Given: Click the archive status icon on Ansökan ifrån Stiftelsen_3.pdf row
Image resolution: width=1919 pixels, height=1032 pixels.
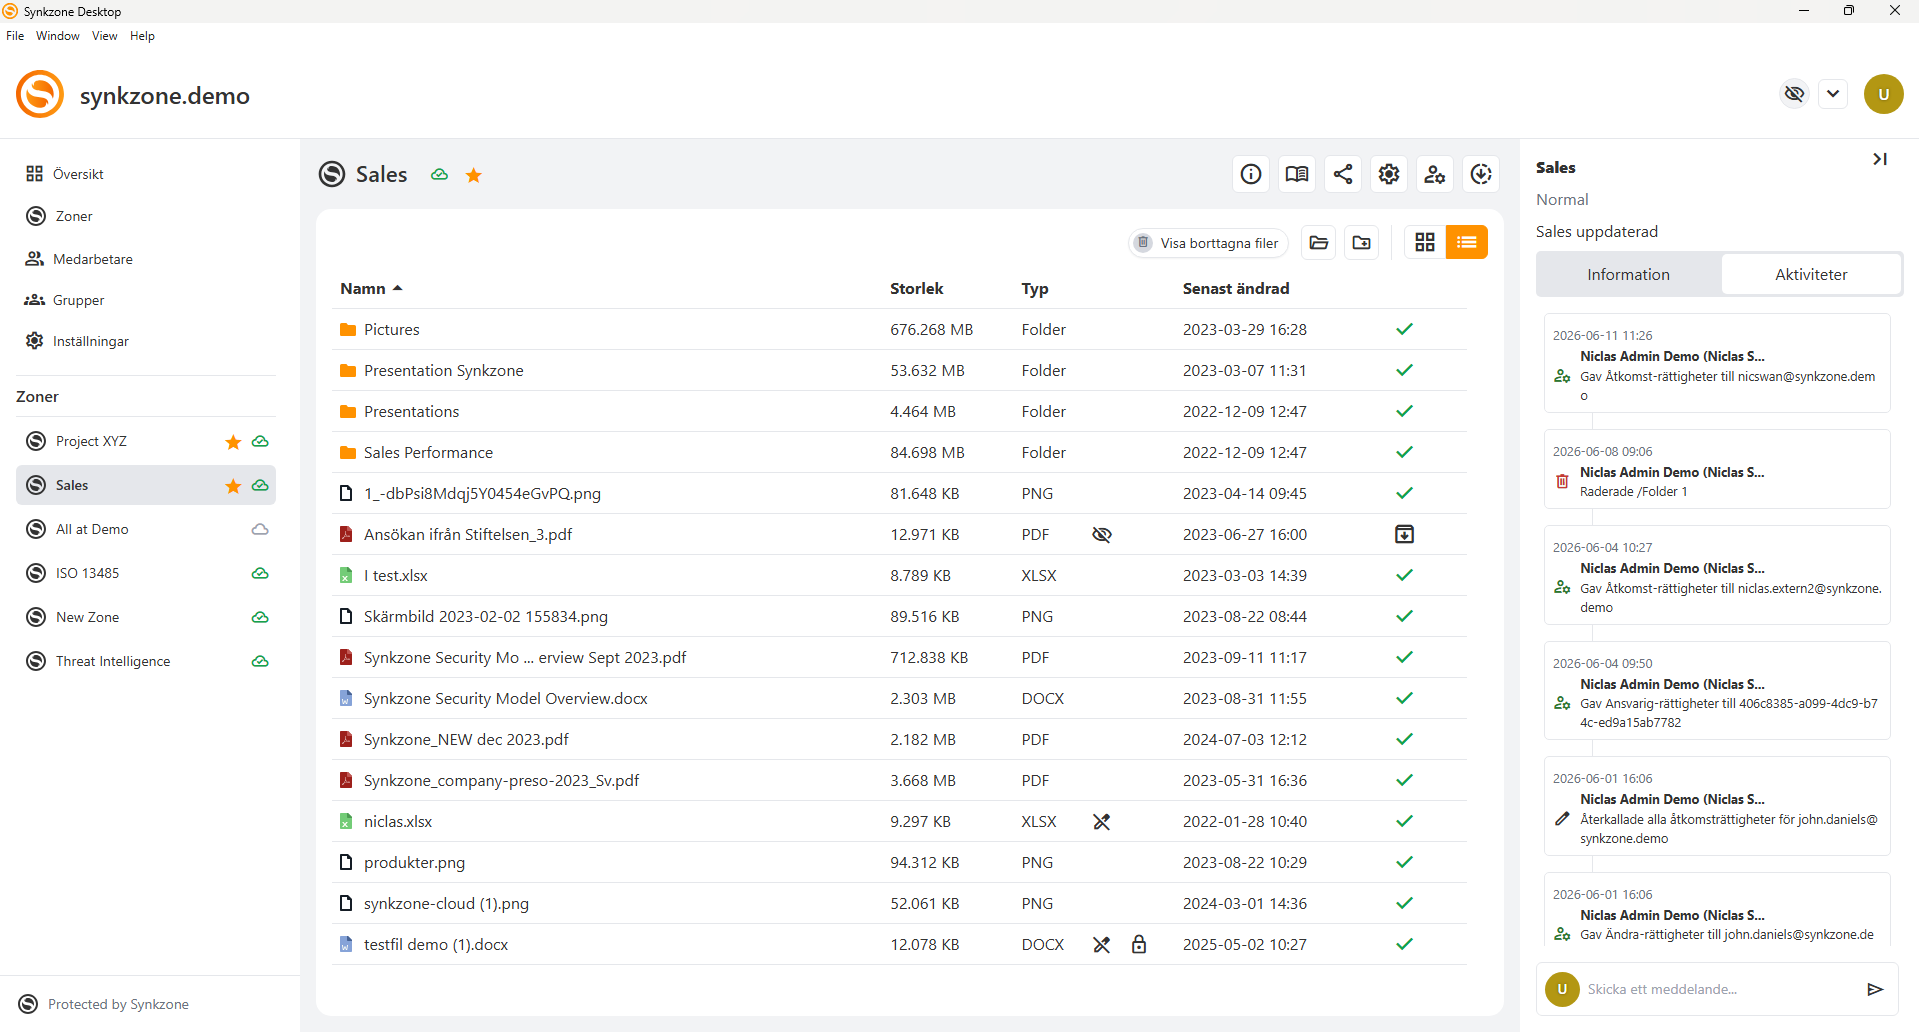Looking at the screenshot, I should [1404, 534].
